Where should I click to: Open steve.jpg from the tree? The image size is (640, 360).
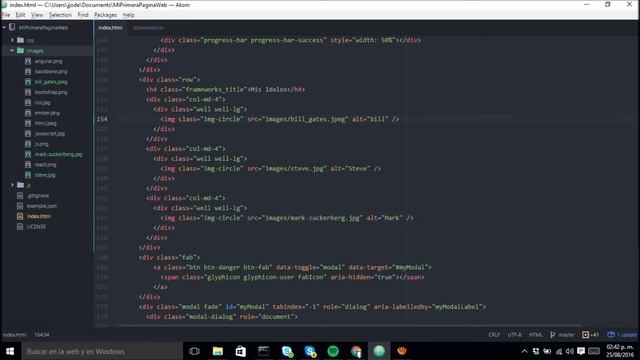(45, 175)
